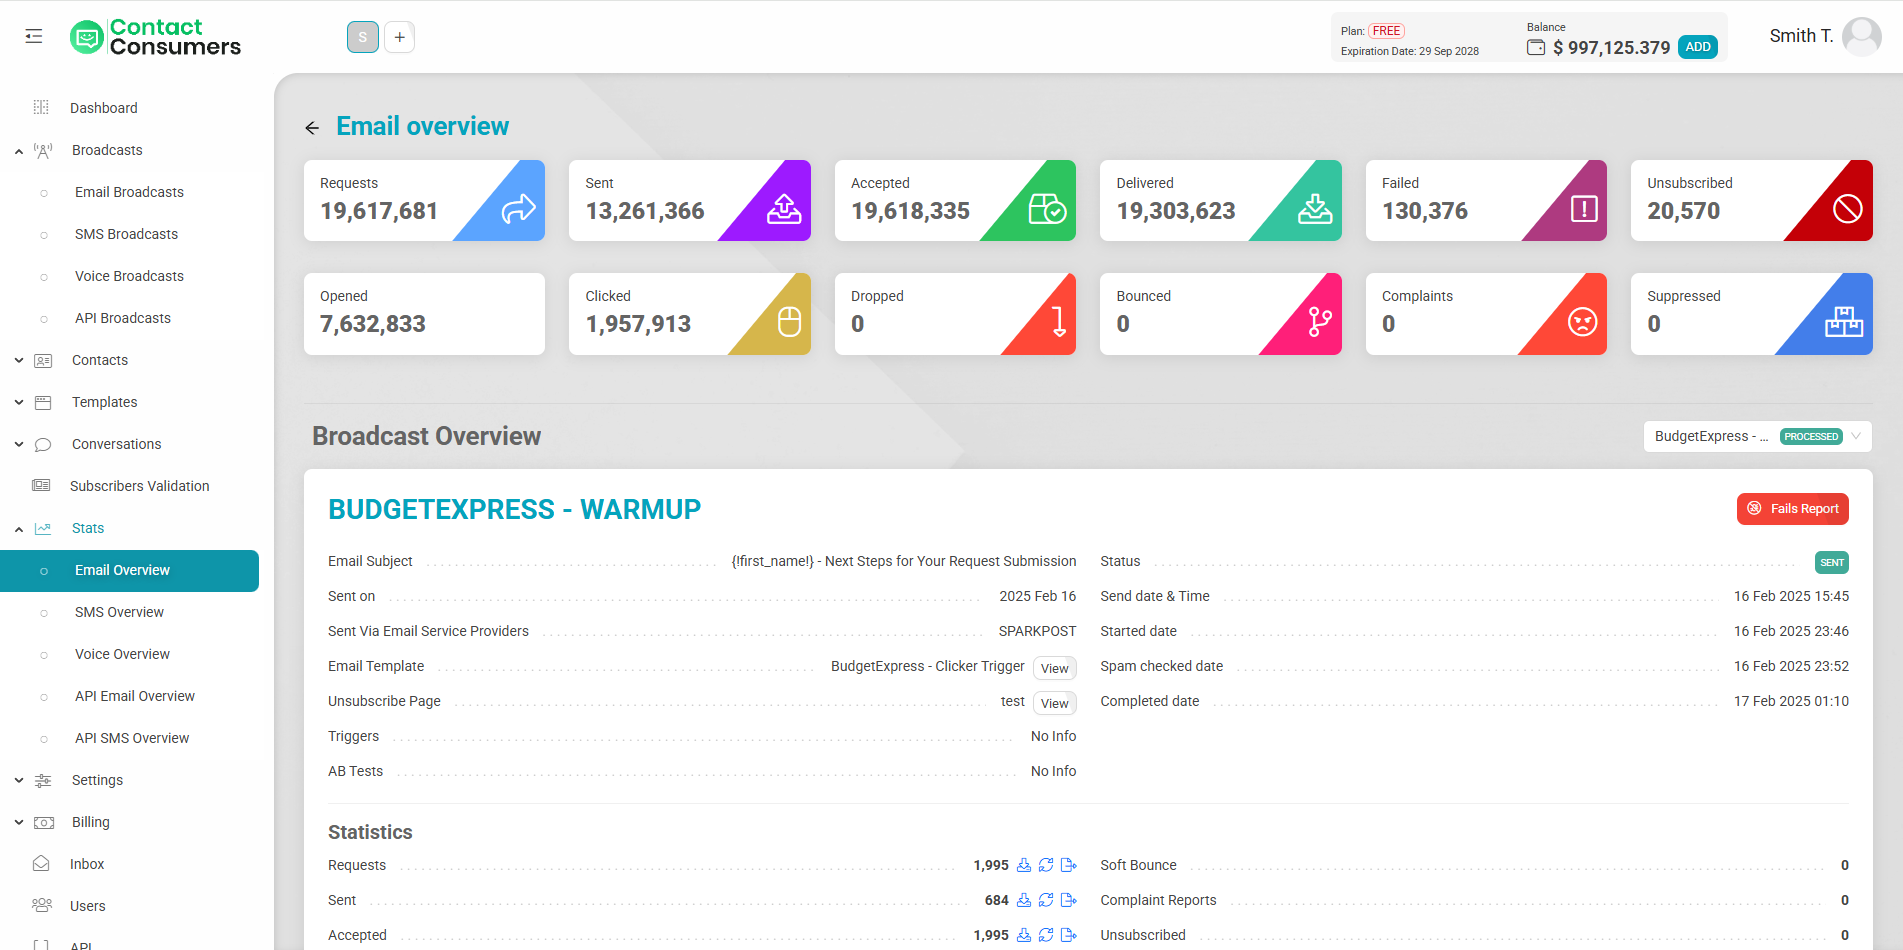
Task: Click the Requests card forward-arrow icon
Action: click(x=518, y=209)
